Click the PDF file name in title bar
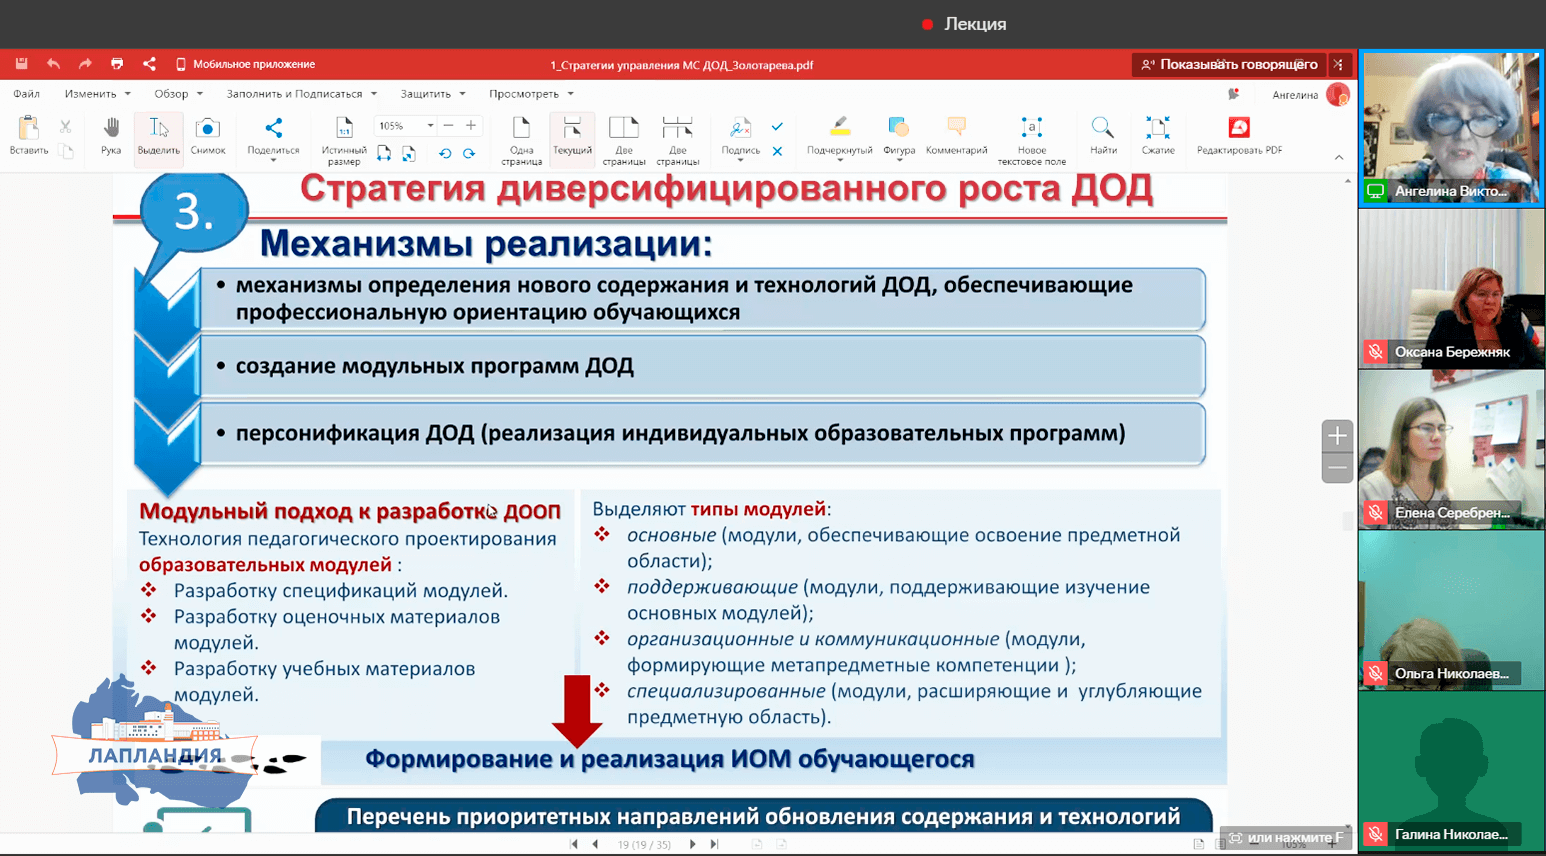Screen dimensions: 1546x856 (682, 65)
